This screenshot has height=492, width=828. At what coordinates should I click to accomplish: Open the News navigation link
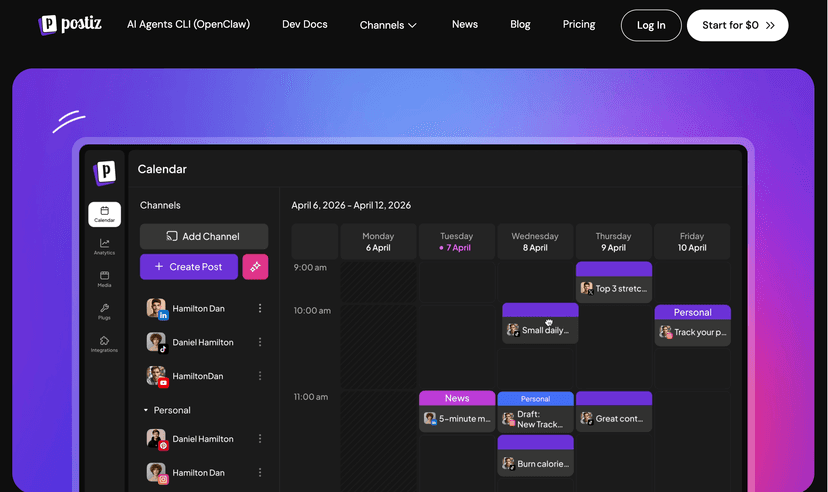coord(465,24)
